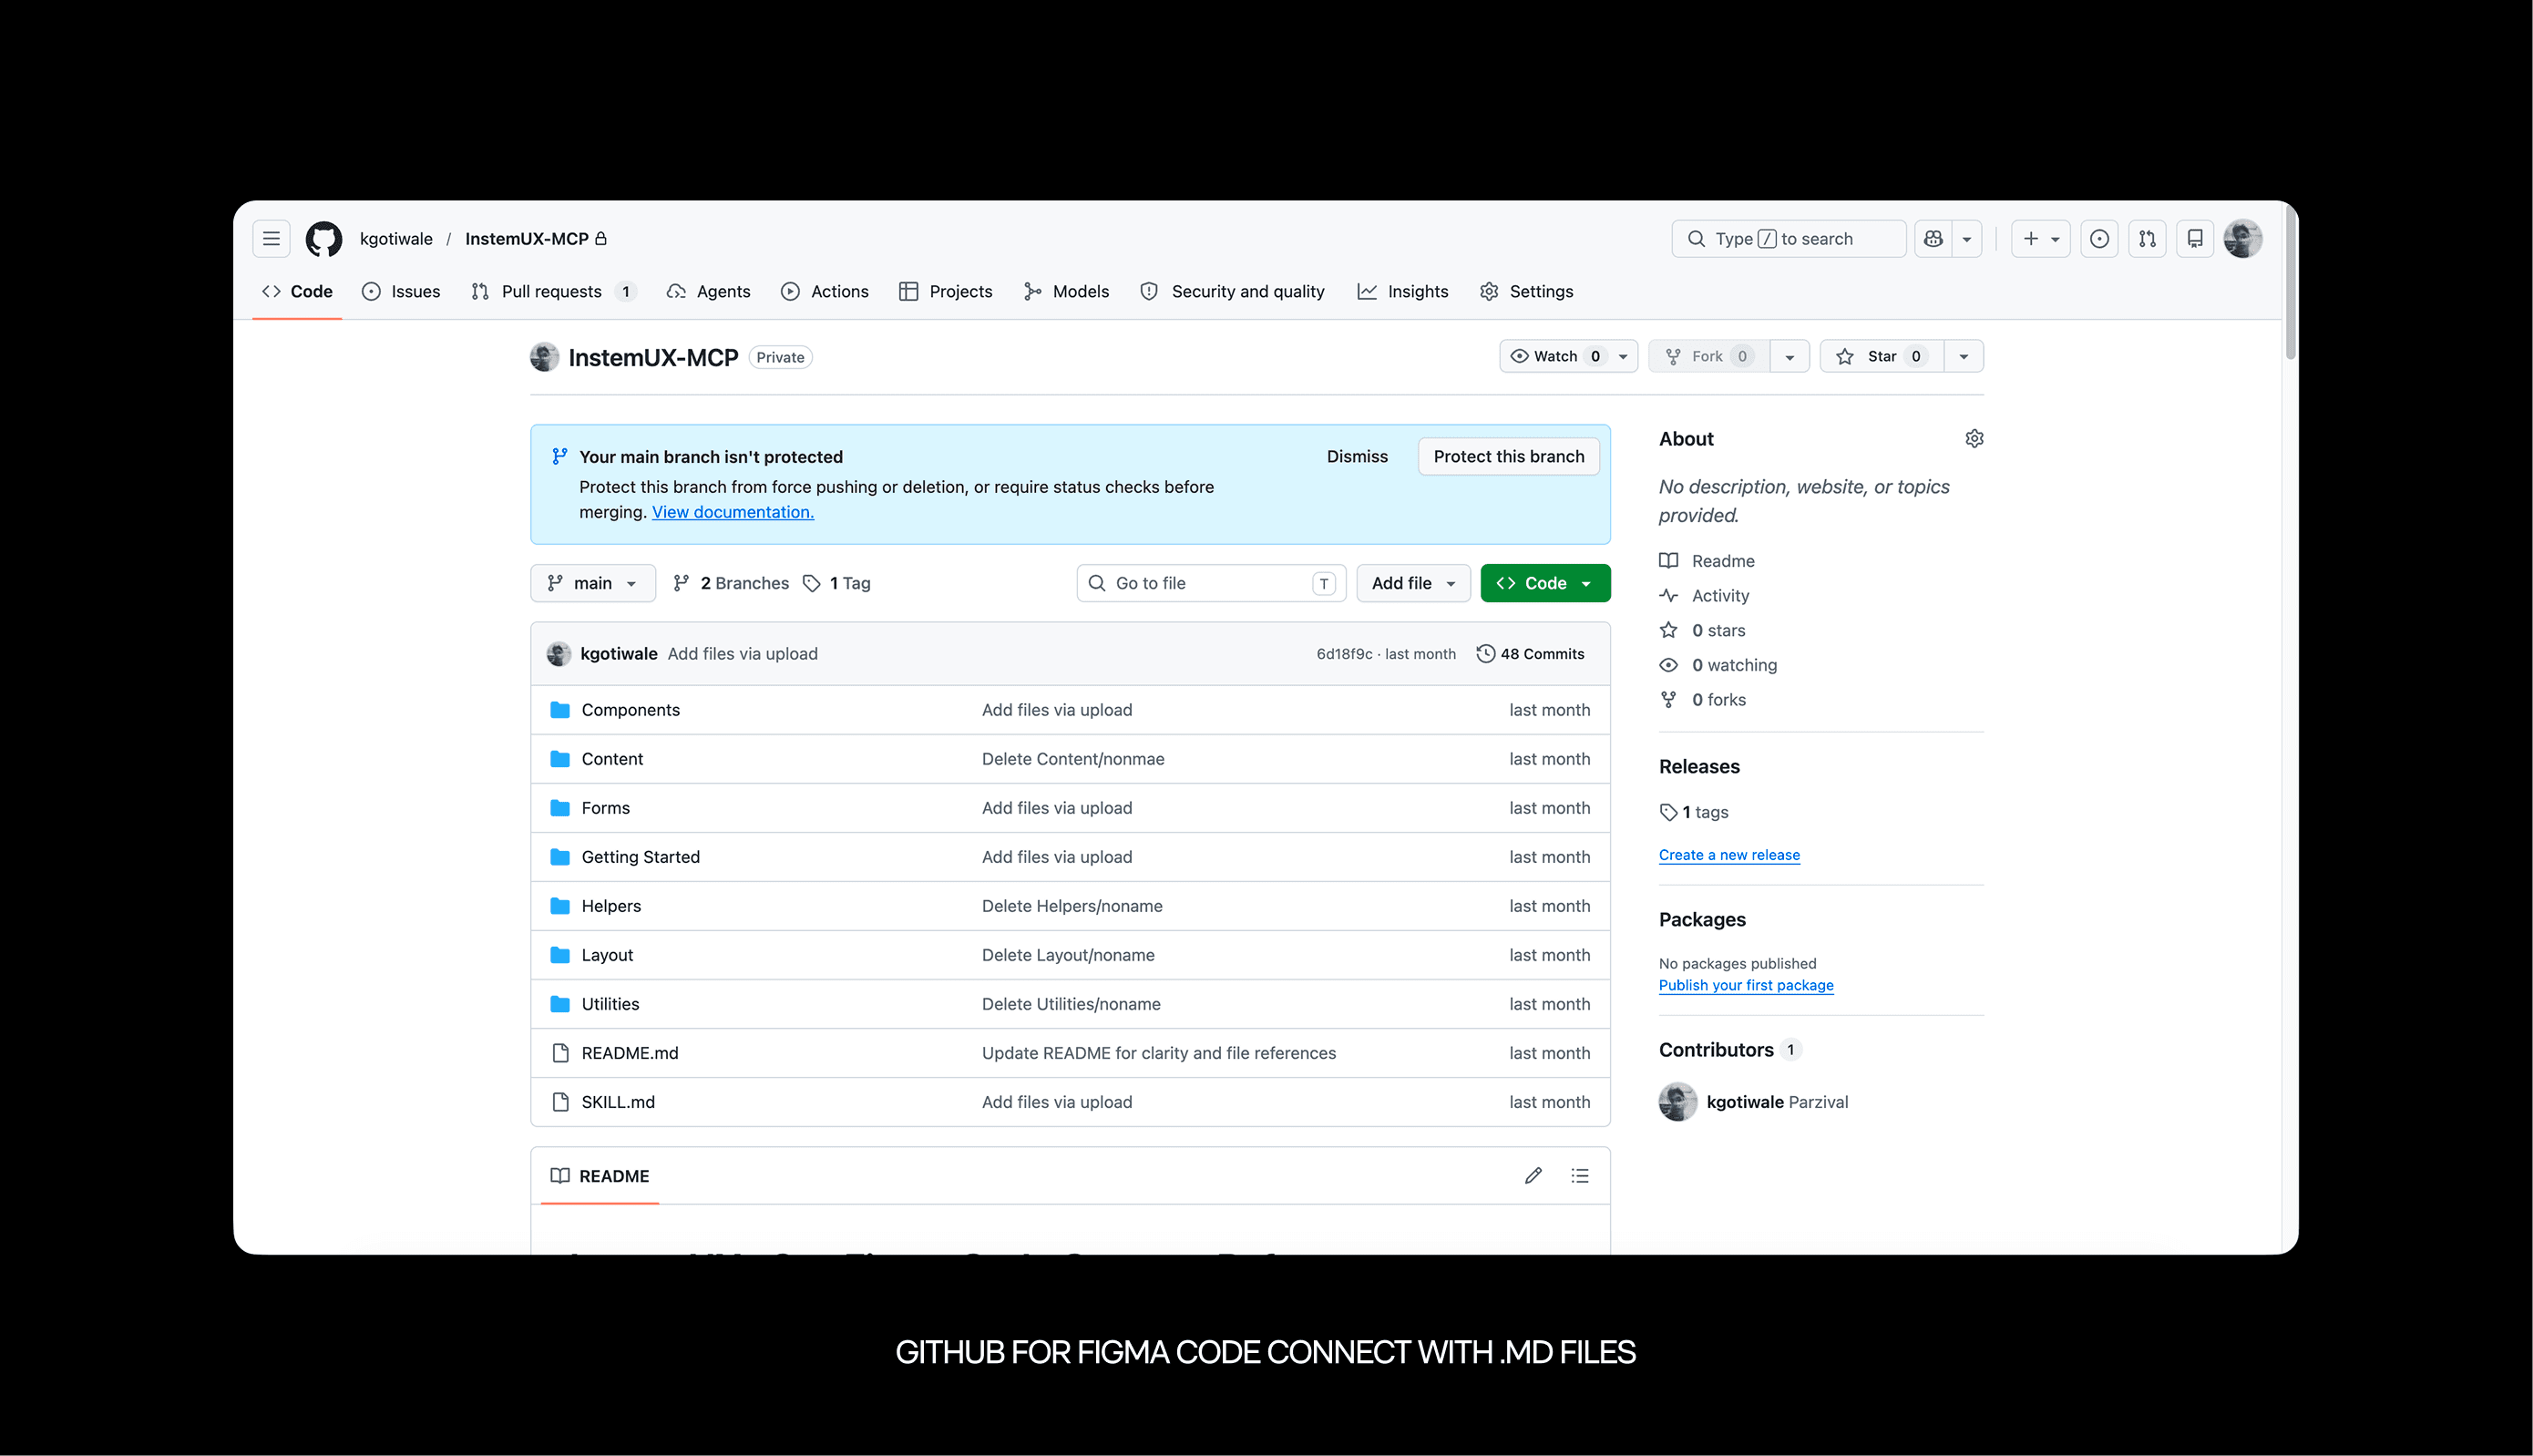The height and width of the screenshot is (1456, 2533).
Task: Click the 6d18f9c commit hash
Action: (x=1344, y=654)
